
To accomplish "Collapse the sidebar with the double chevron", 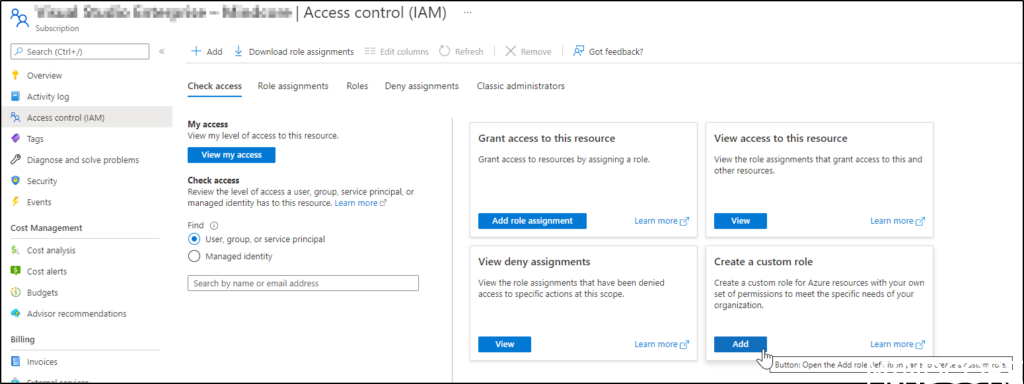I will coord(162,52).
